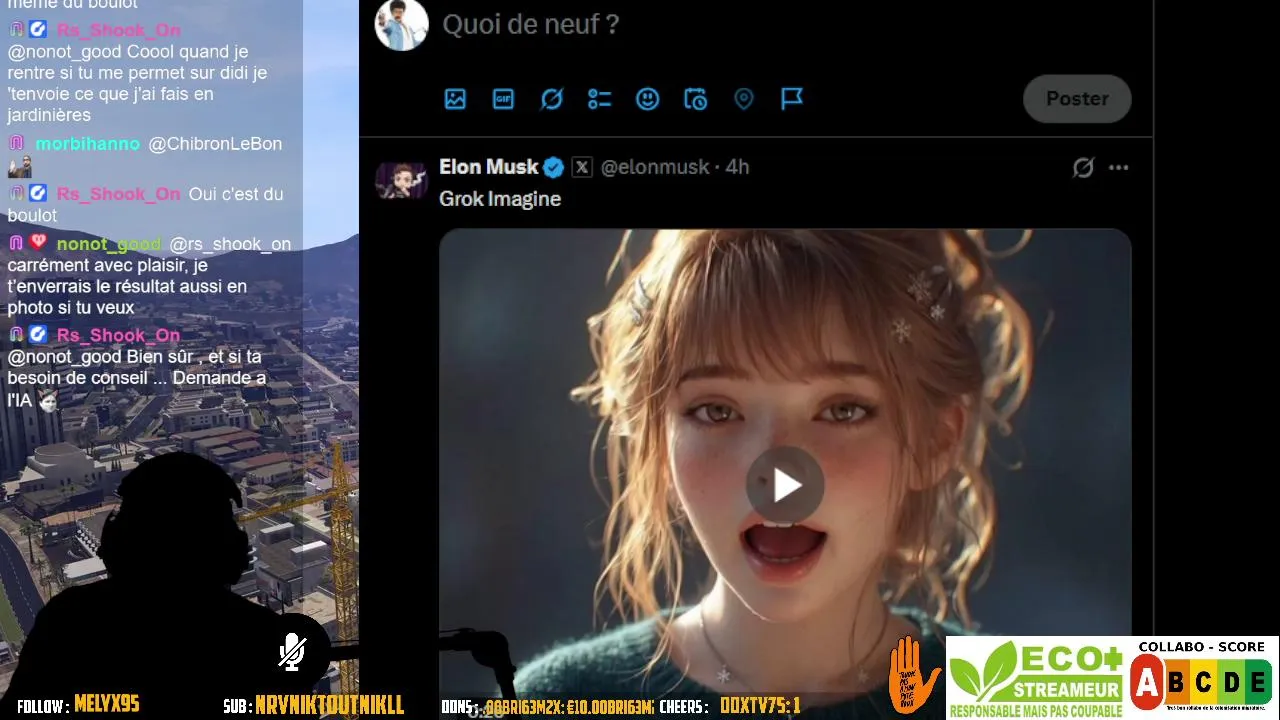Screen dimensions: 1280x720
Task: Open the emoji picker
Action: [x=648, y=99]
